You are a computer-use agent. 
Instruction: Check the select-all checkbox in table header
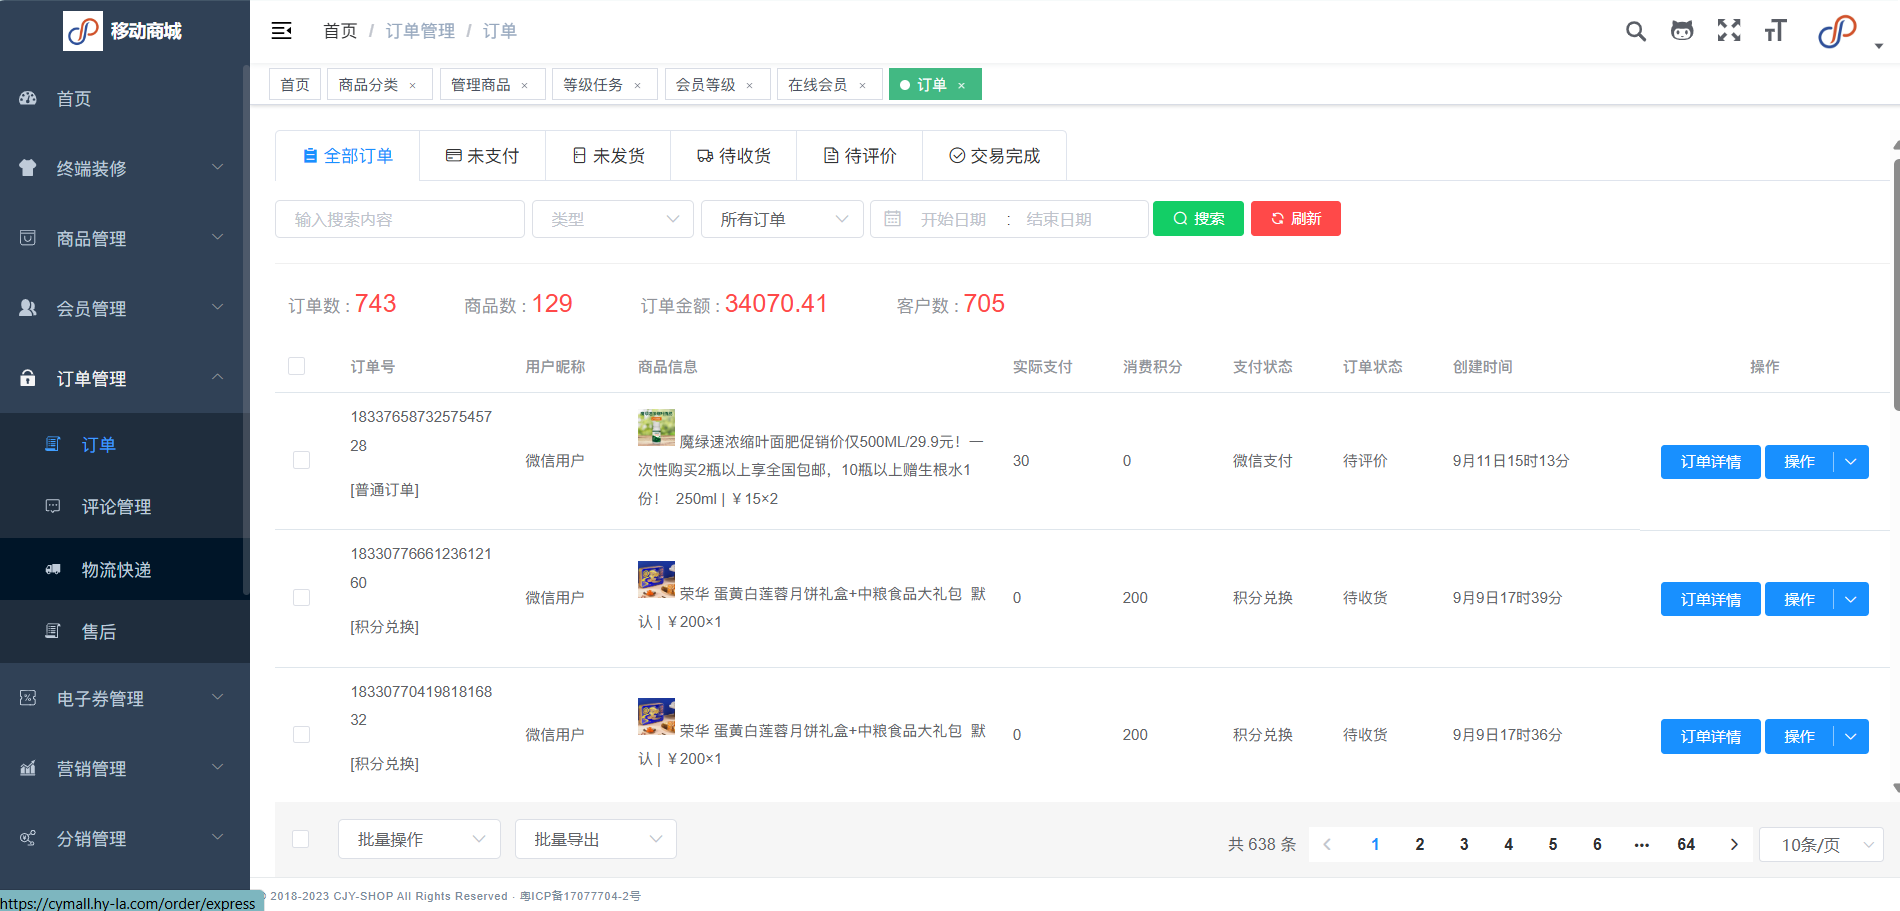297,366
